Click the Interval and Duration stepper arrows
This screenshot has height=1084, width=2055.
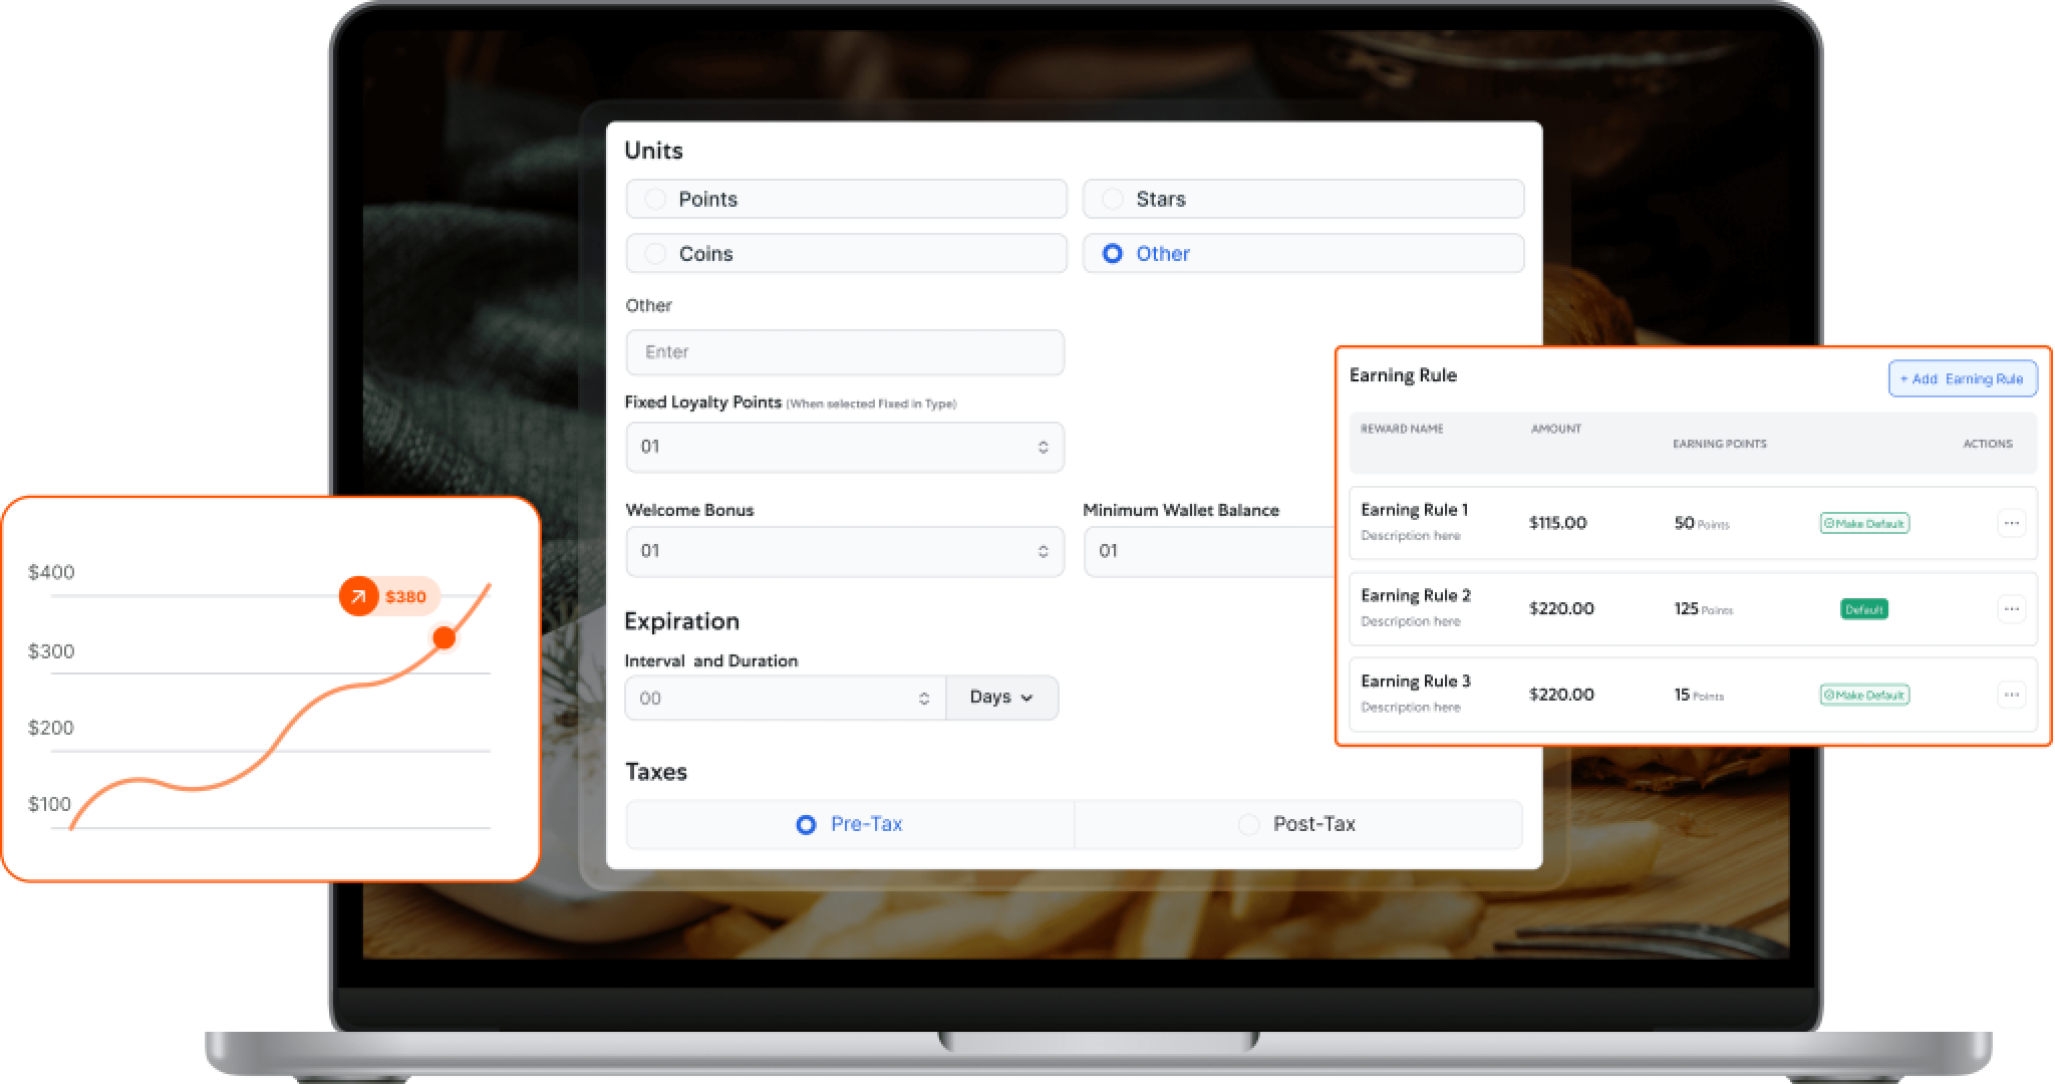[924, 698]
